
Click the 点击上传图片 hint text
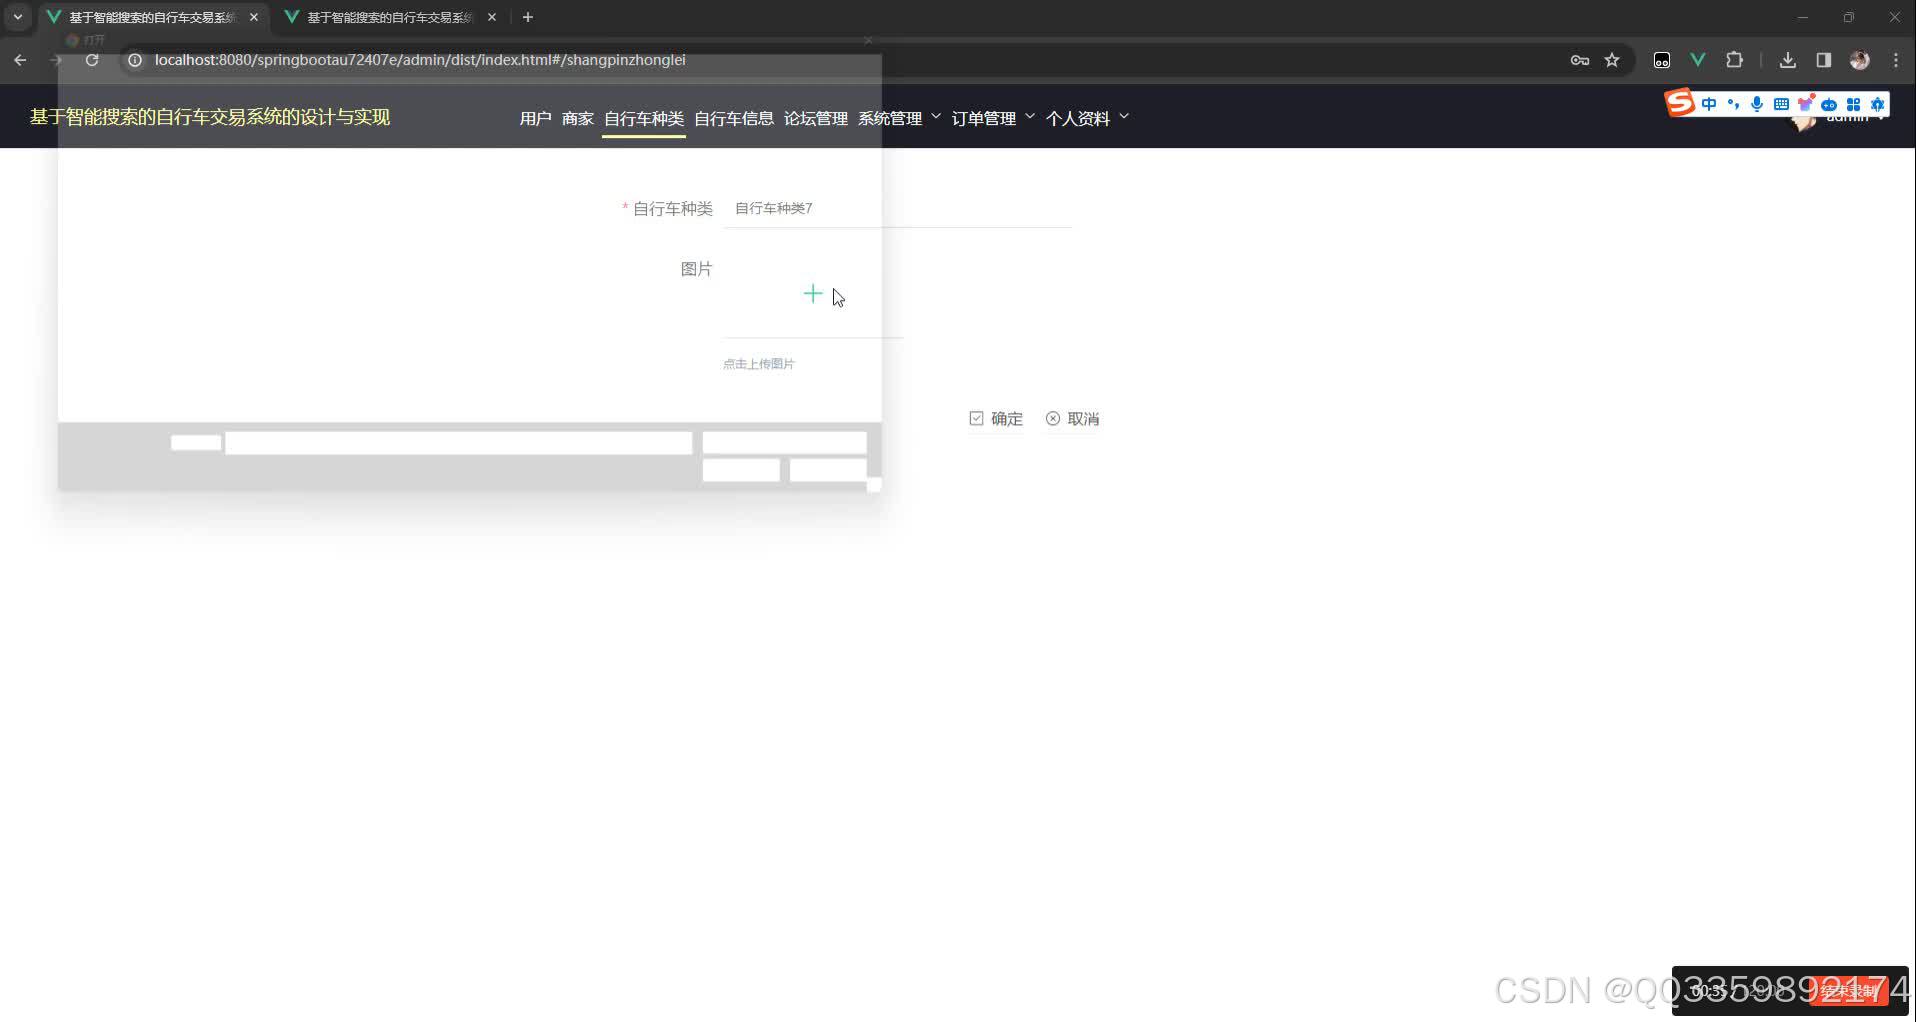pyautogui.click(x=759, y=364)
